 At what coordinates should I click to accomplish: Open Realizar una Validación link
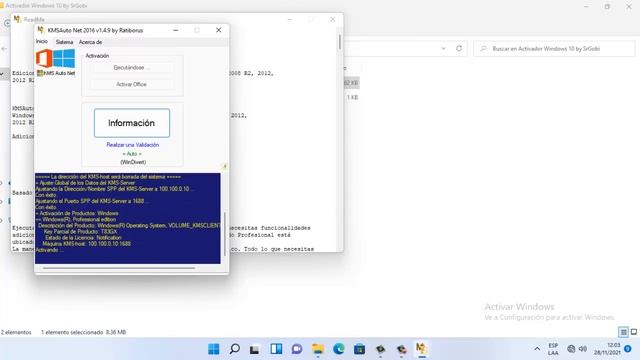pos(133,145)
